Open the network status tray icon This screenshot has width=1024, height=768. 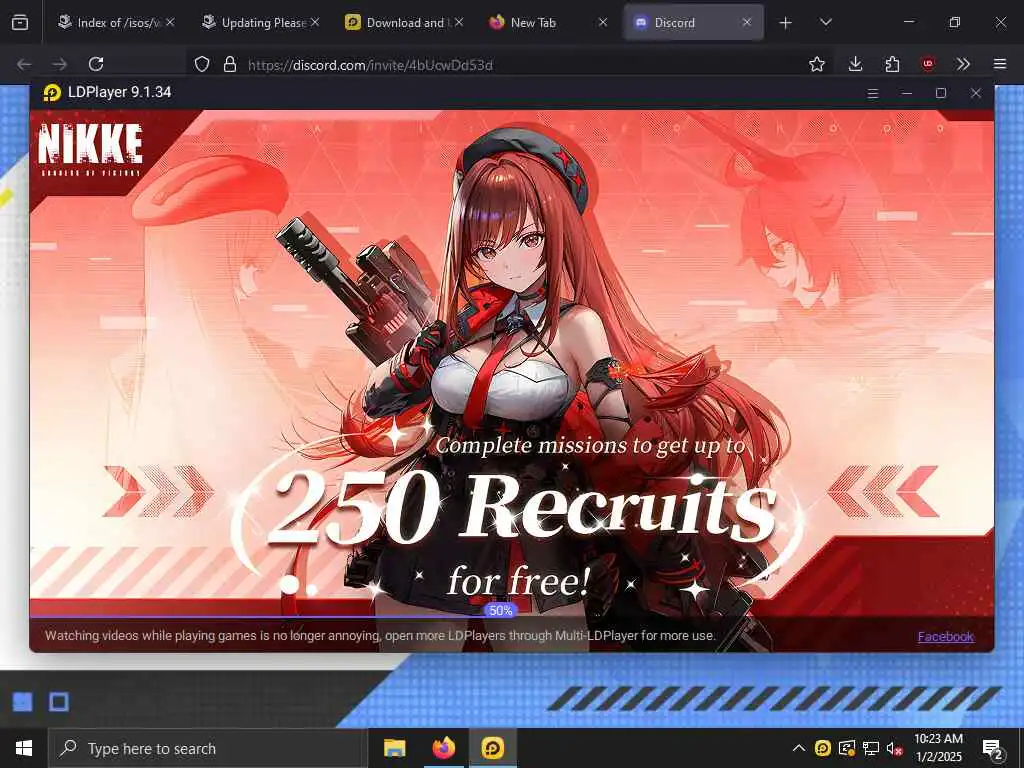coord(871,748)
